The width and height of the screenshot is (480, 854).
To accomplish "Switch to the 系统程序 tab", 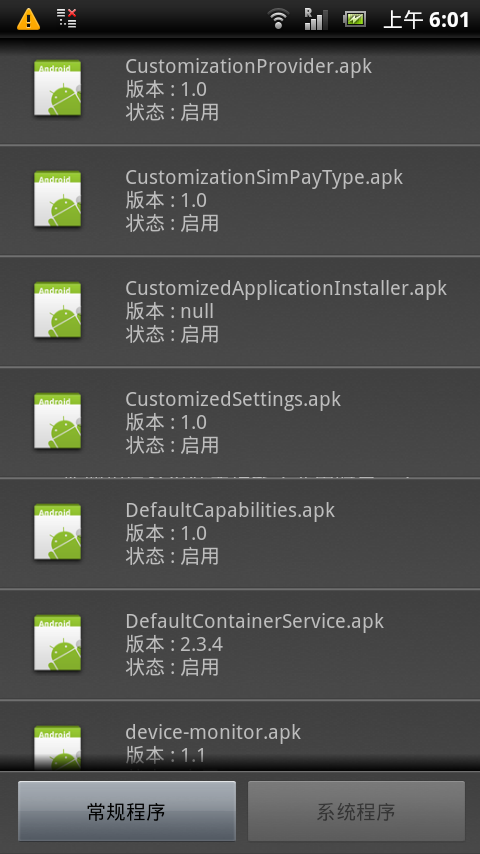I will (x=356, y=812).
